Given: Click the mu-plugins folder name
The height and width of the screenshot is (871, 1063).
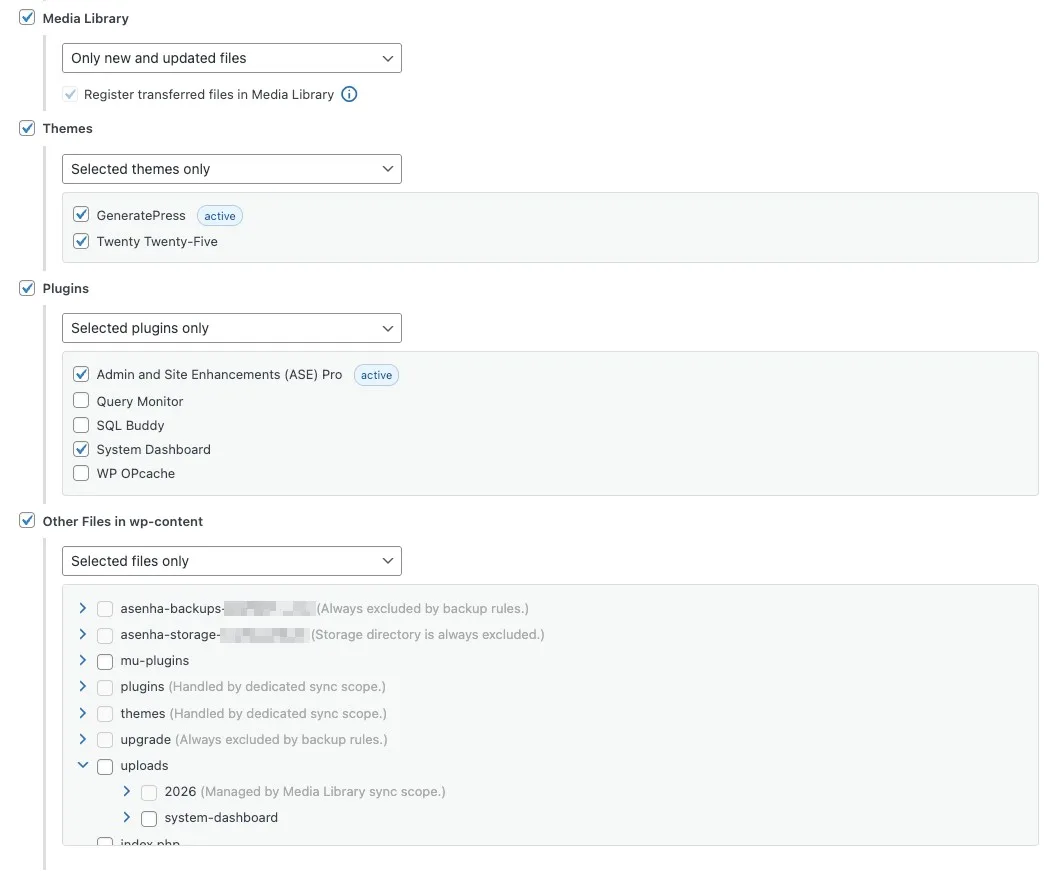Looking at the screenshot, I should [154, 661].
